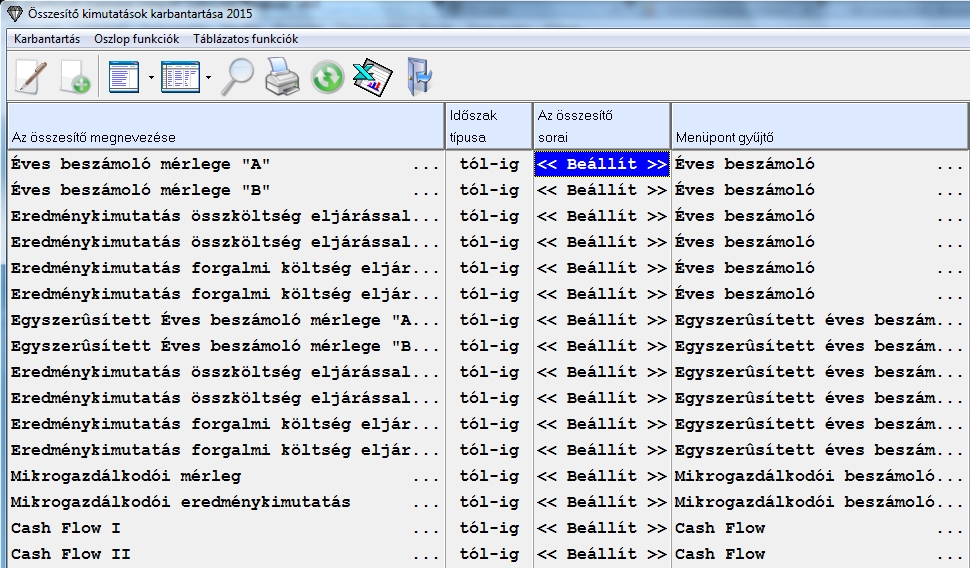This screenshot has width=970, height=568.
Task: Expand ellipsis next to Cash Flow I name
Action: 426,528
